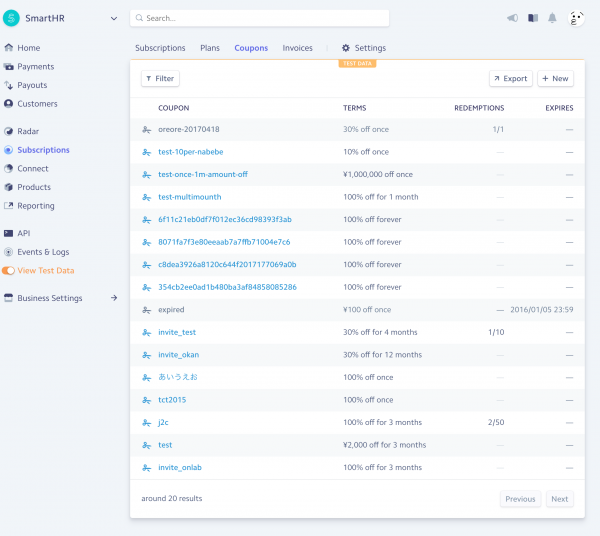Open coupon tct2015
This screenshot has width=600, height=536.
(x=172, y=400)
